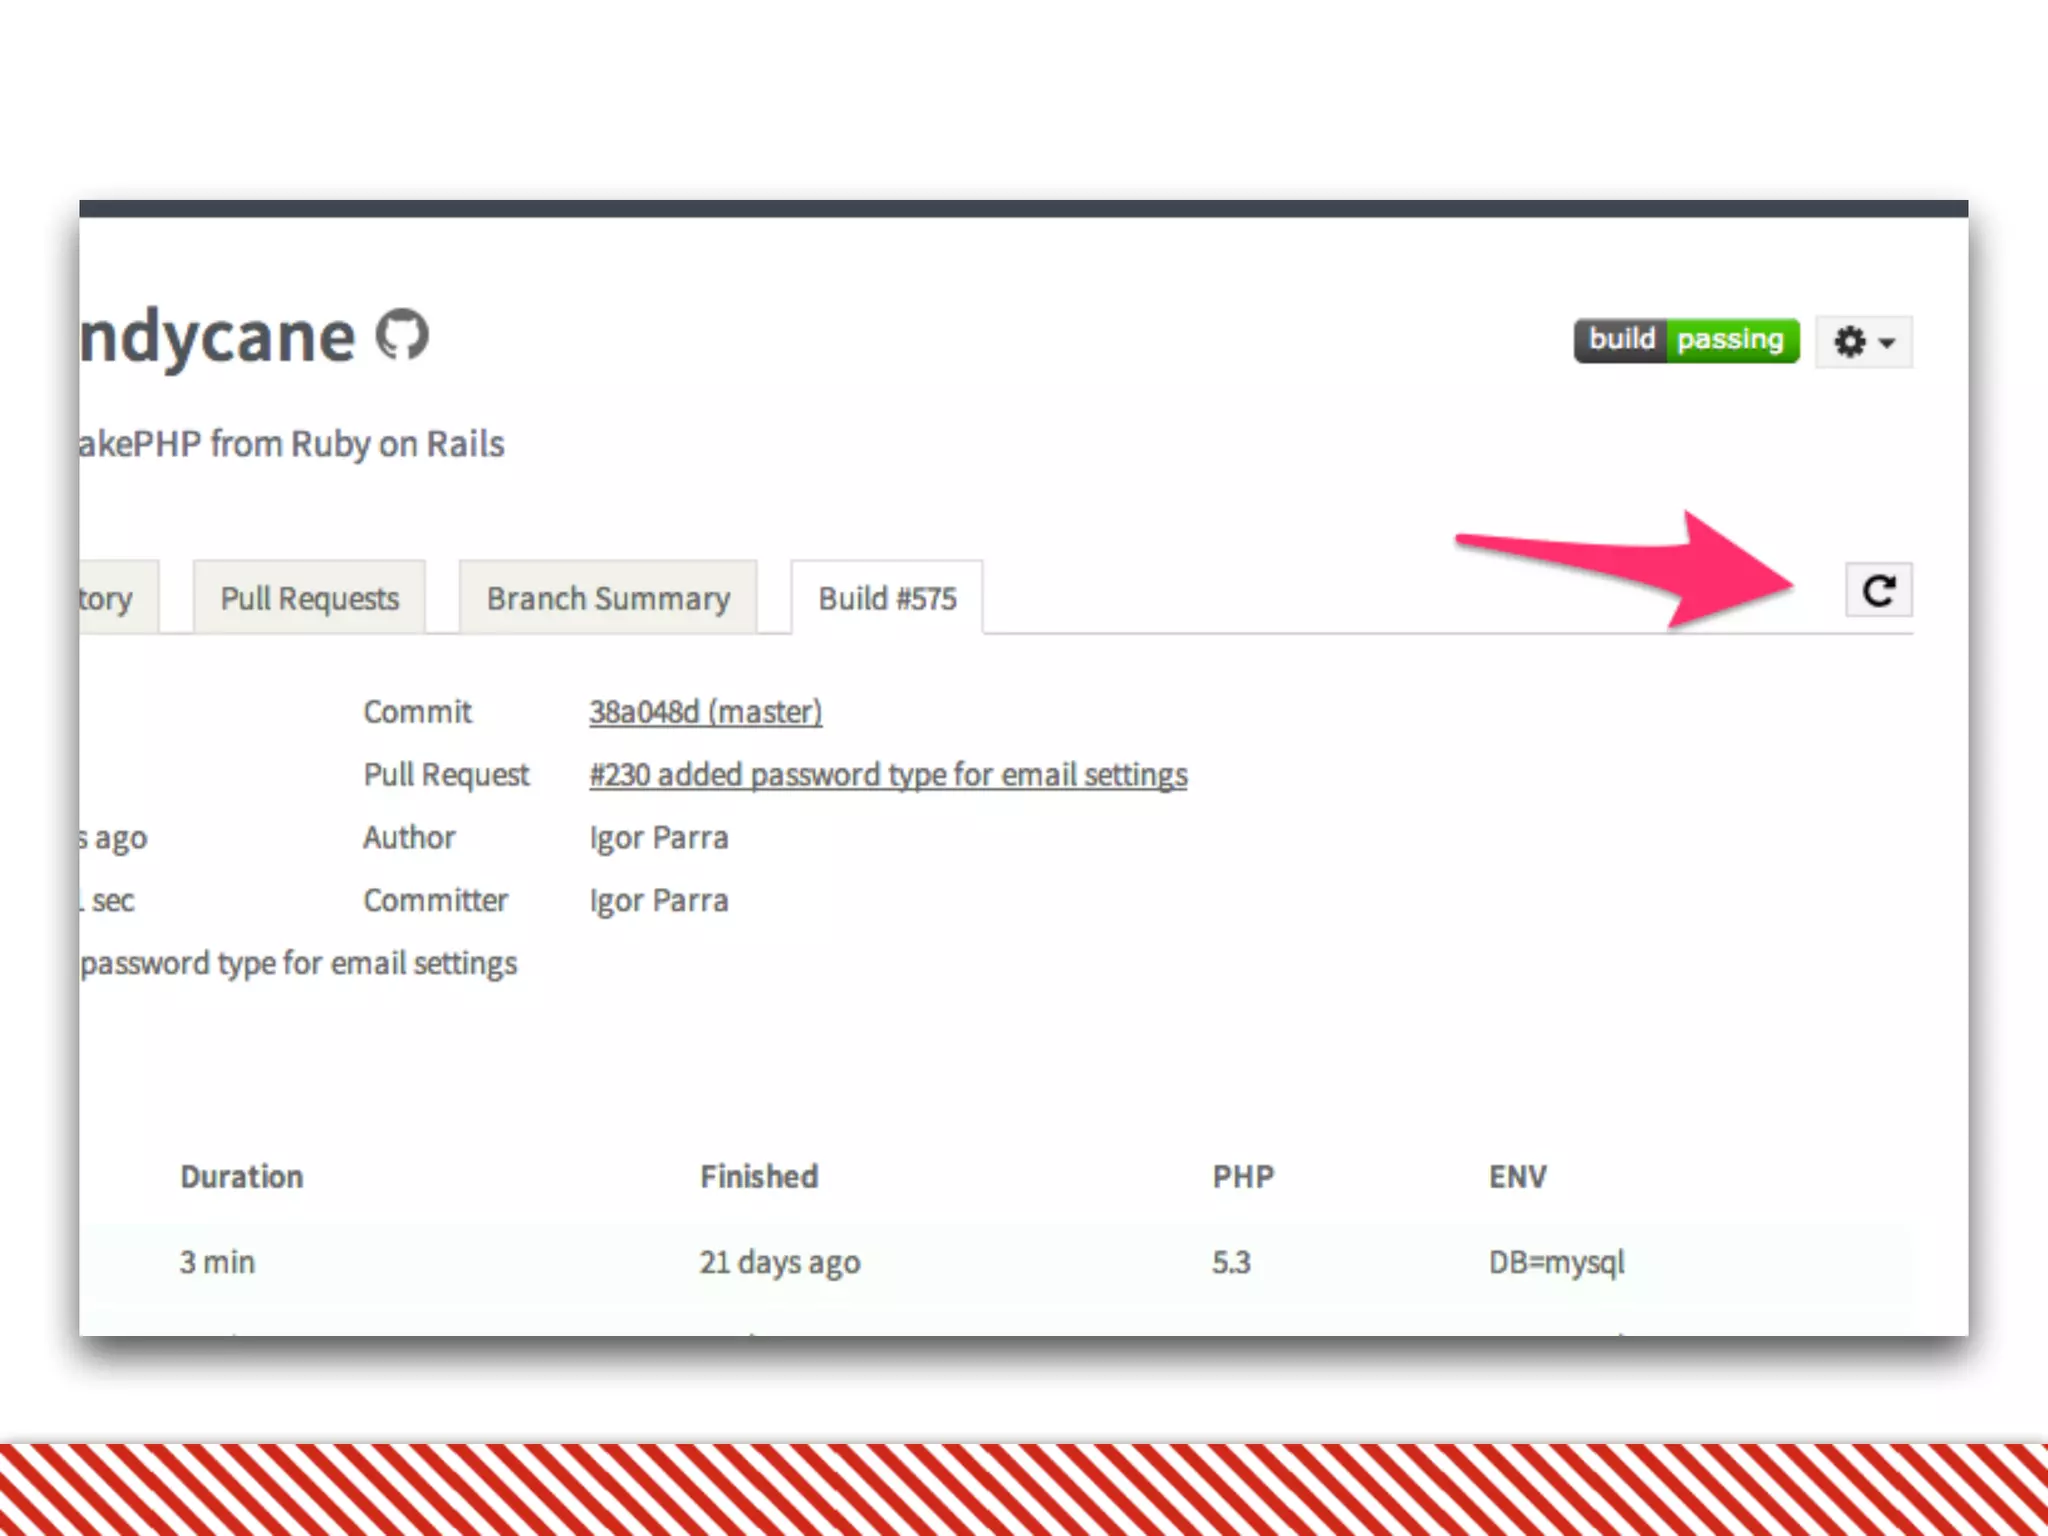Click the restart build refresh icon
The height and width of the screenshot is (1536, 2048).
[1878, 591]
